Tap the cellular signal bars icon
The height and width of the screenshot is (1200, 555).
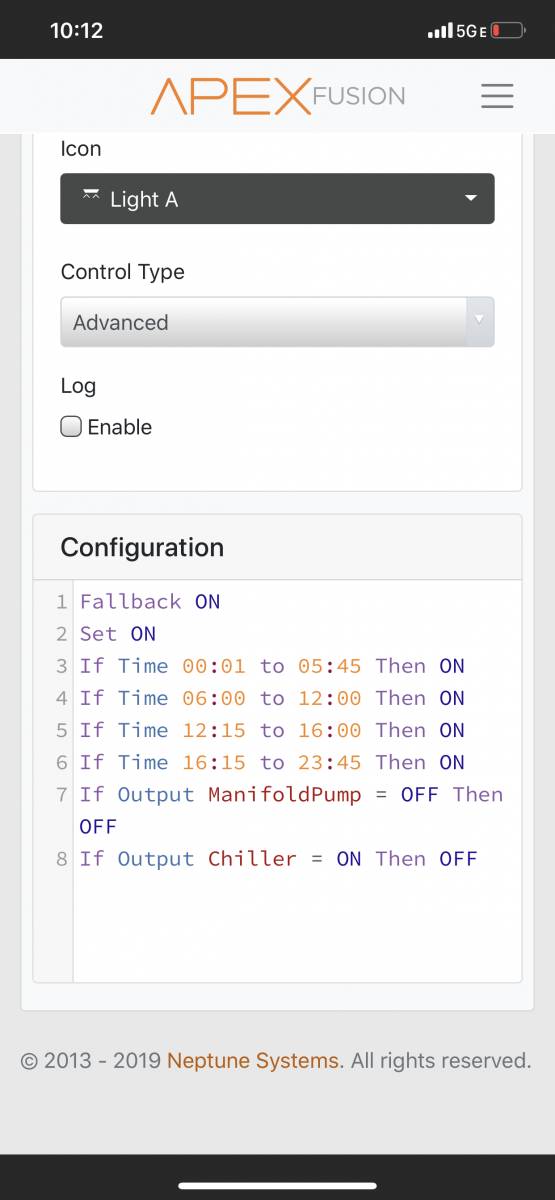pos(440,31)
